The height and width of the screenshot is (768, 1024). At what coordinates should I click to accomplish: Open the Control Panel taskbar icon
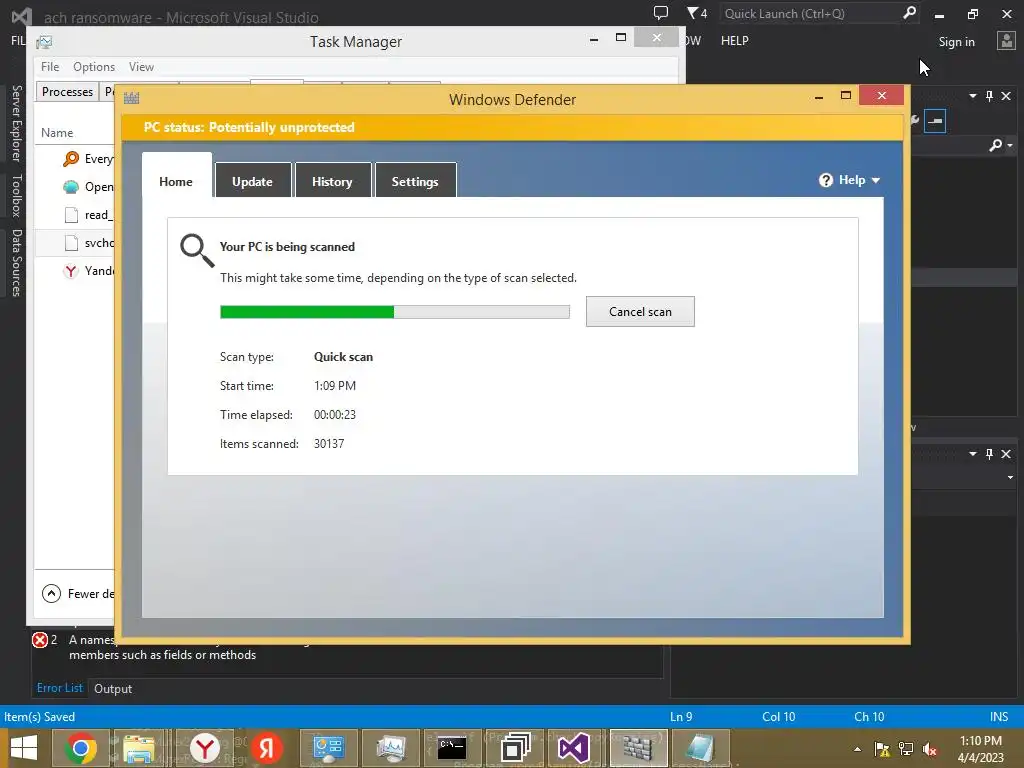point(328,748)
